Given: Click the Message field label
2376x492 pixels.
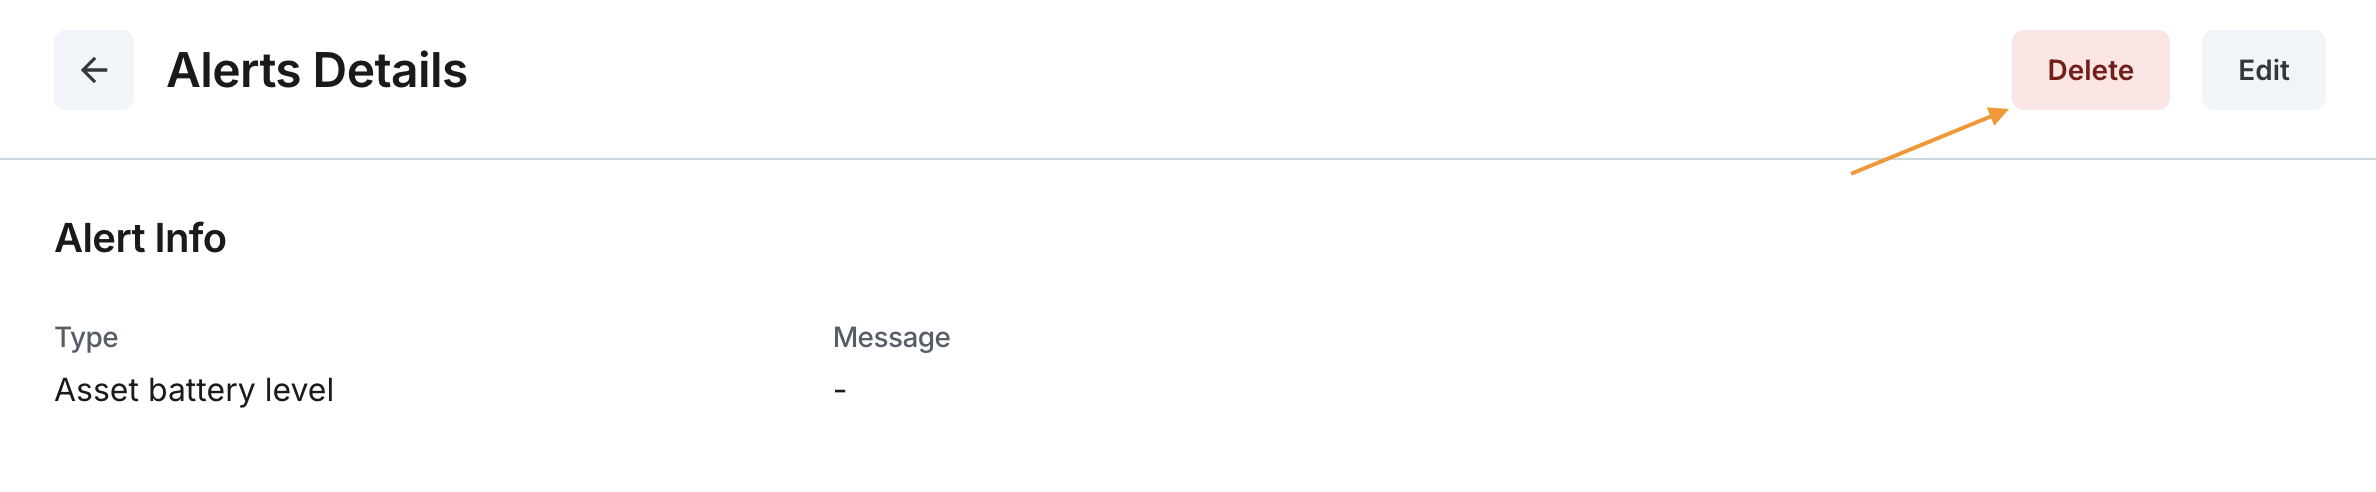Looking at the screenshot, I should [891, 337].
